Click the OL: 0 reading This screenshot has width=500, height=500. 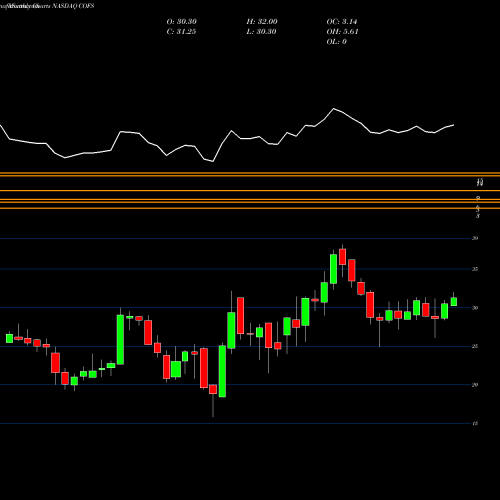336,42
